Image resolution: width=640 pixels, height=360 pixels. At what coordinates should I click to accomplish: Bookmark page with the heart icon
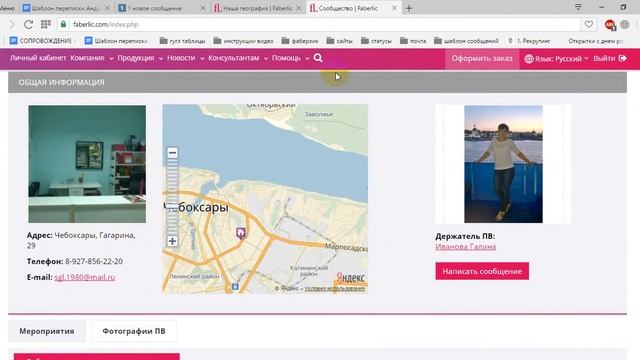[589, 24]
